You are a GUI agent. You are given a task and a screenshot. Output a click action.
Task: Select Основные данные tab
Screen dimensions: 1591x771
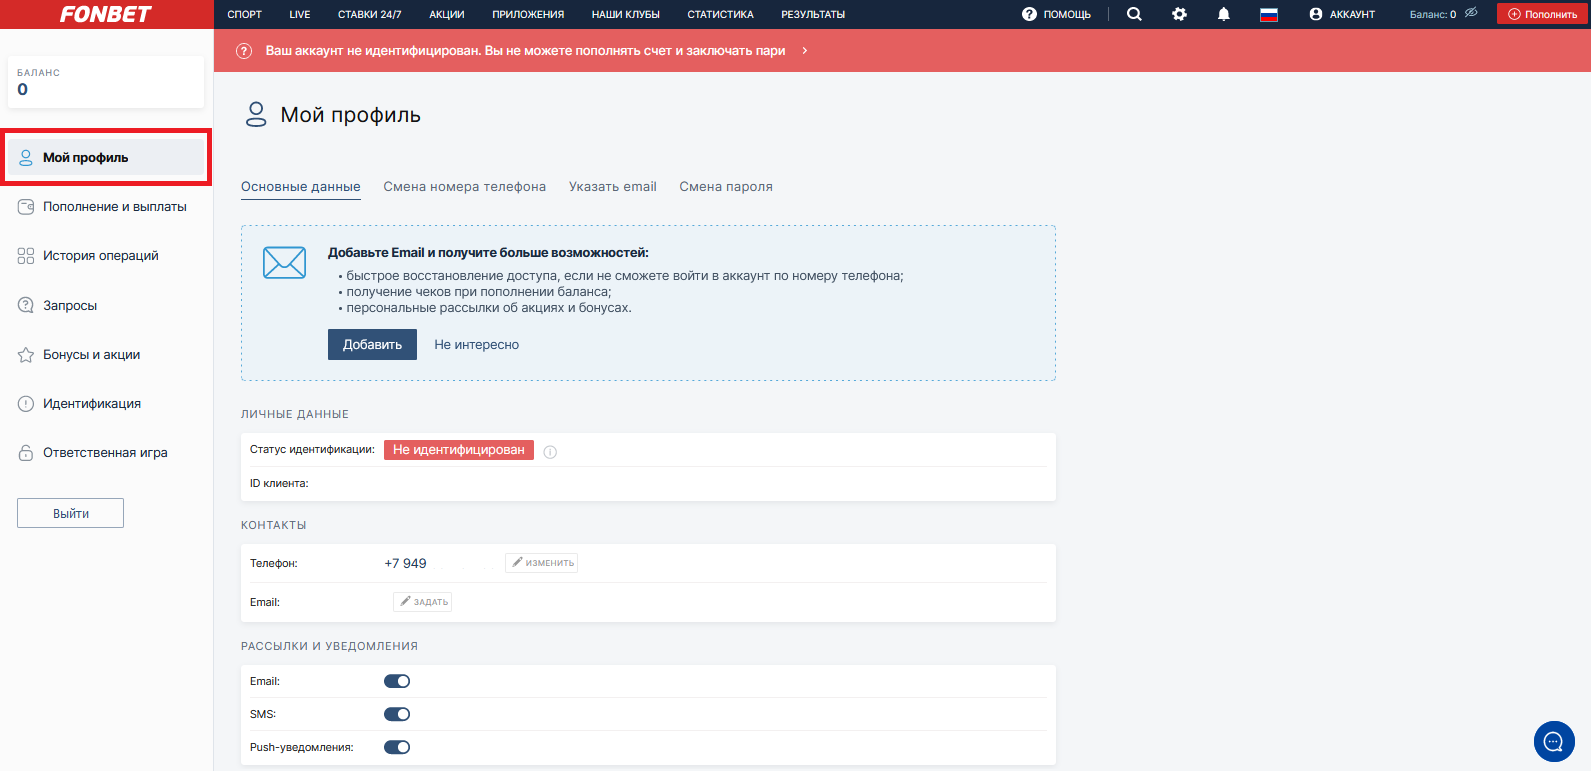coord(301,187)
